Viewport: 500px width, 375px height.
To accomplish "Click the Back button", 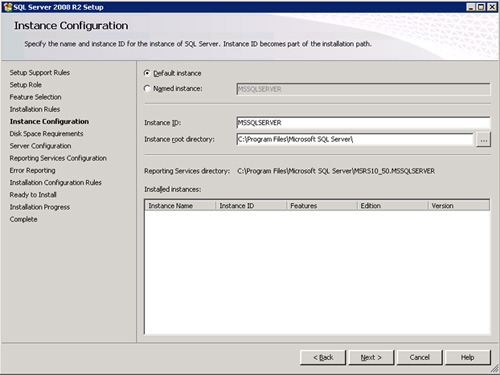I will point(323,357).
